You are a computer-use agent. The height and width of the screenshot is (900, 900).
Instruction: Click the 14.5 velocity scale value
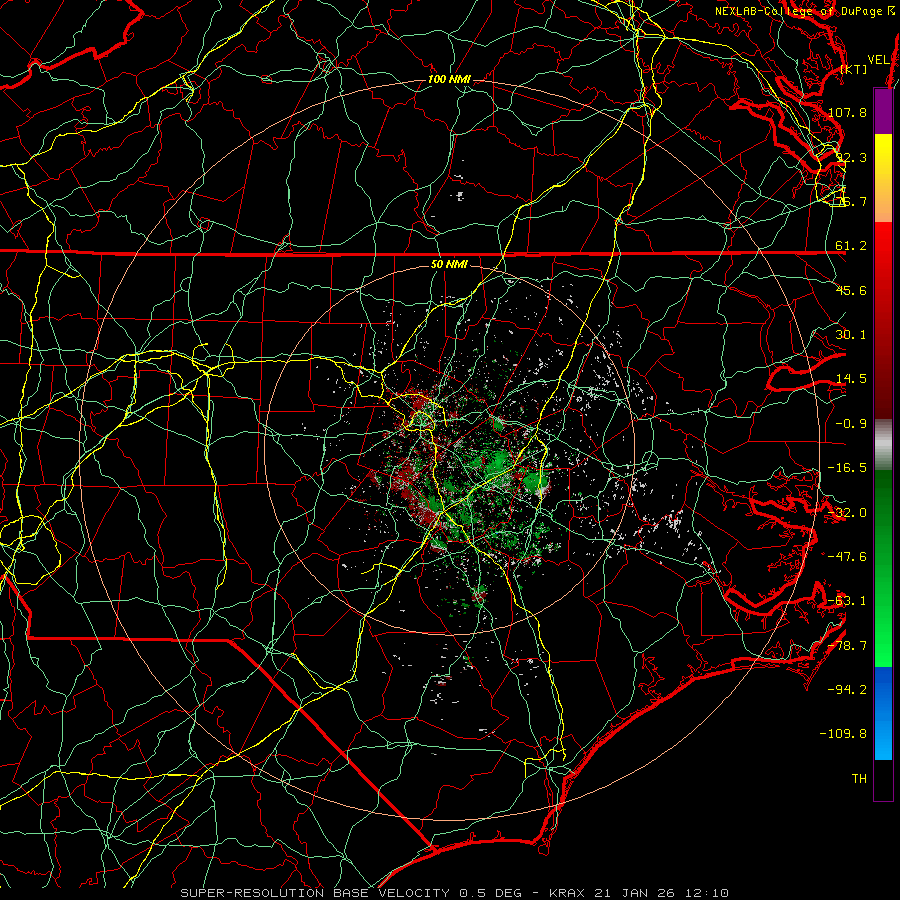click(851, 379)
